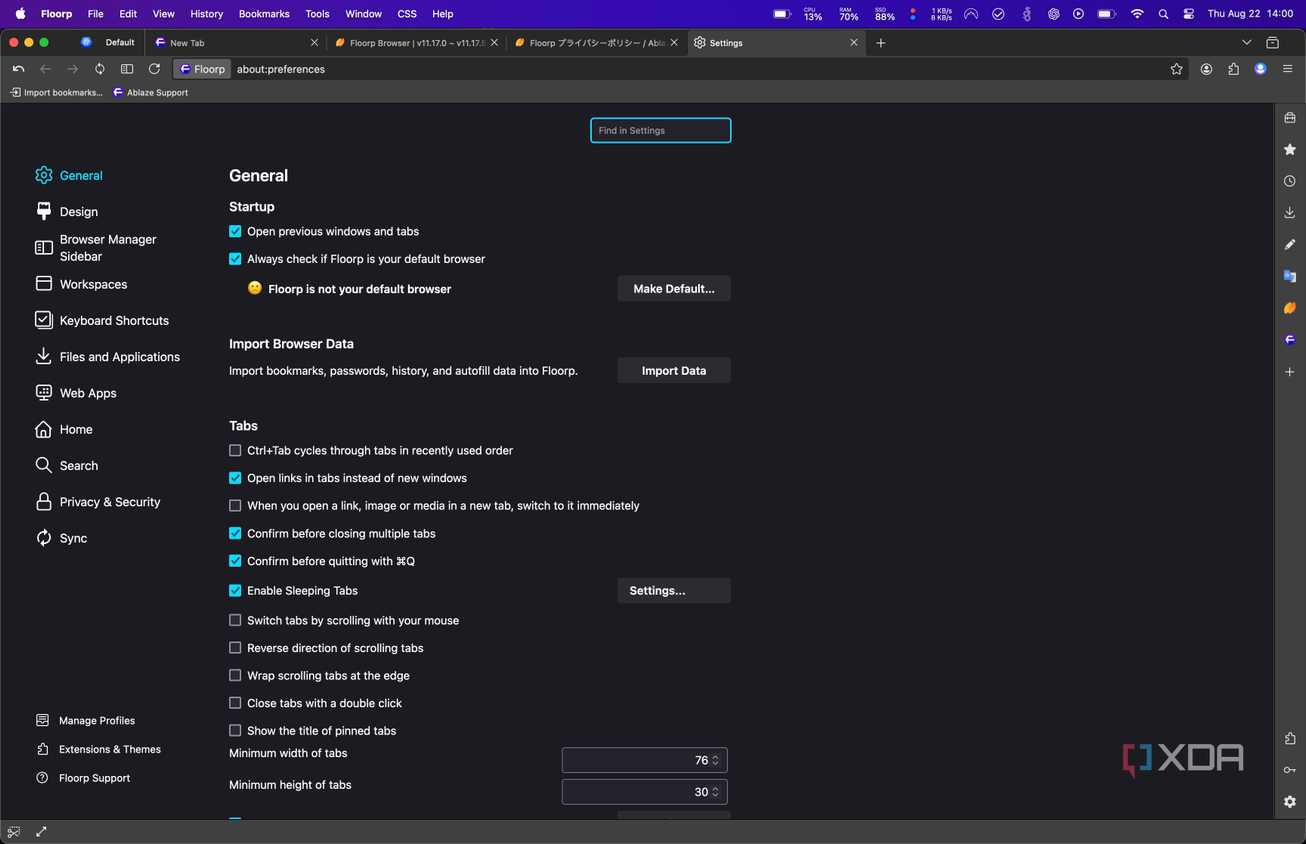The width and height of the screenshot is (1306, 844).
Task: Open the application hamburger menu
Action: click(1288, 69)
